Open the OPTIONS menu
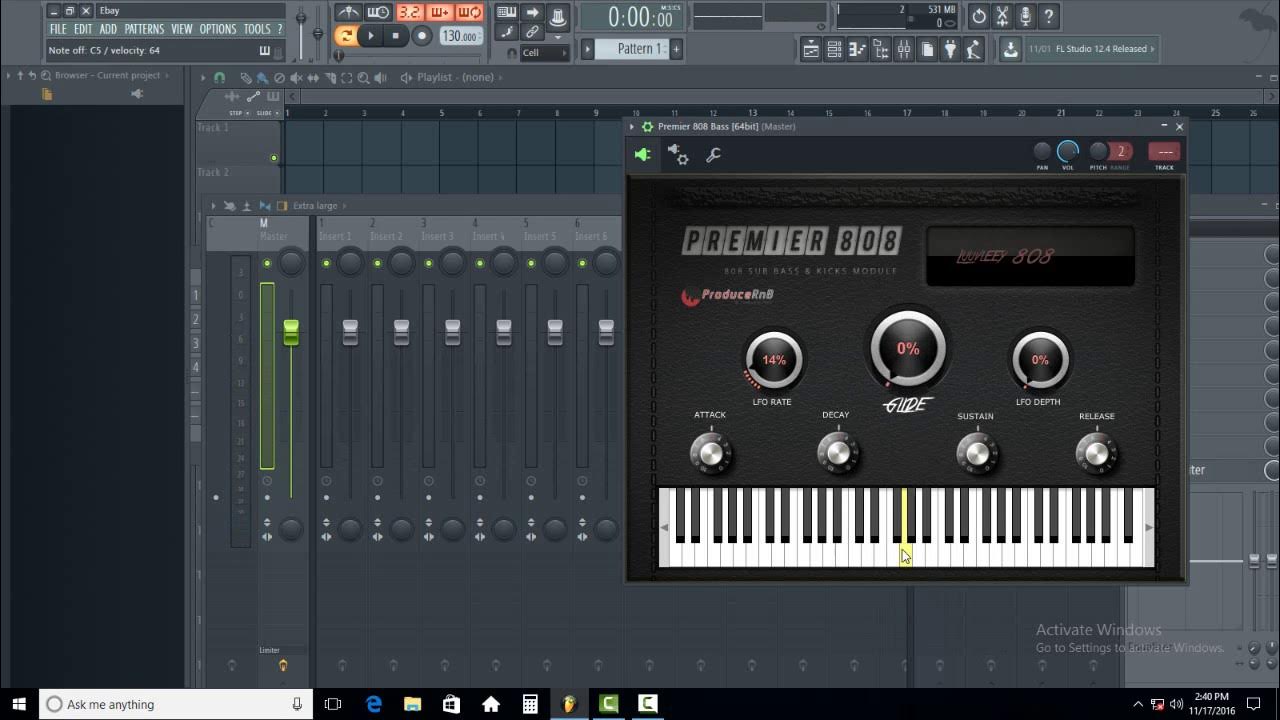Viewport: 1280px width, 720px height. coord(218,29)
